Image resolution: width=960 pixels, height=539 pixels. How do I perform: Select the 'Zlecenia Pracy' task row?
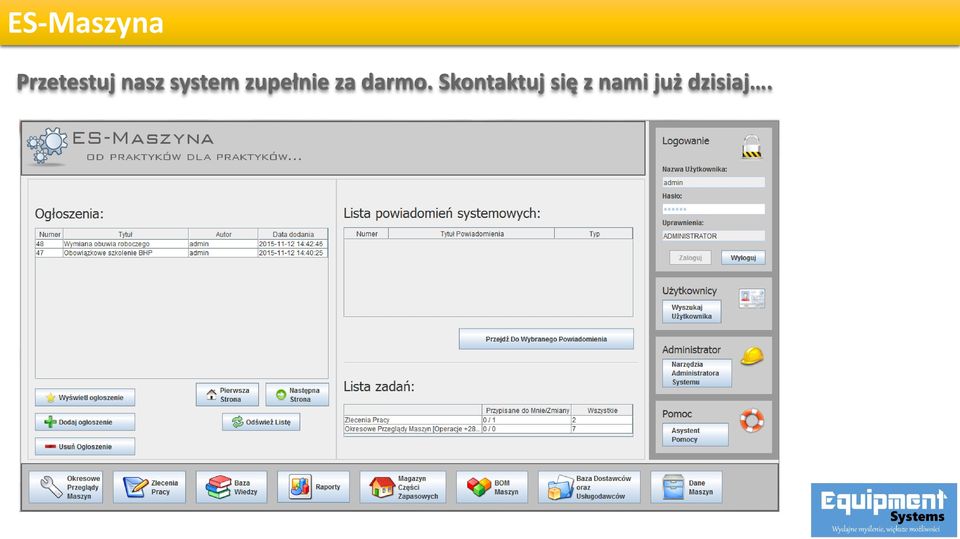point(488,420)
